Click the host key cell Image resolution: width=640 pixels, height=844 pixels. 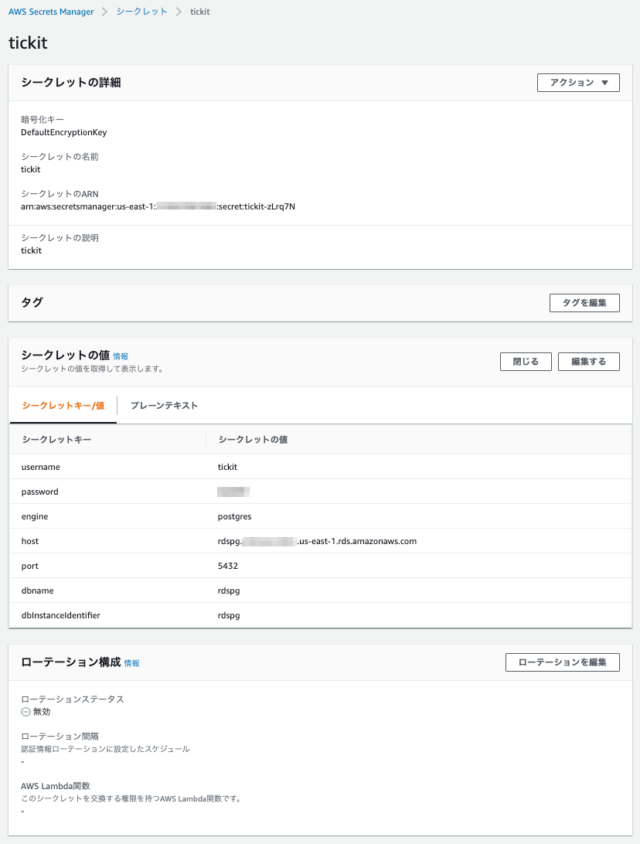[x=30, y=541]
